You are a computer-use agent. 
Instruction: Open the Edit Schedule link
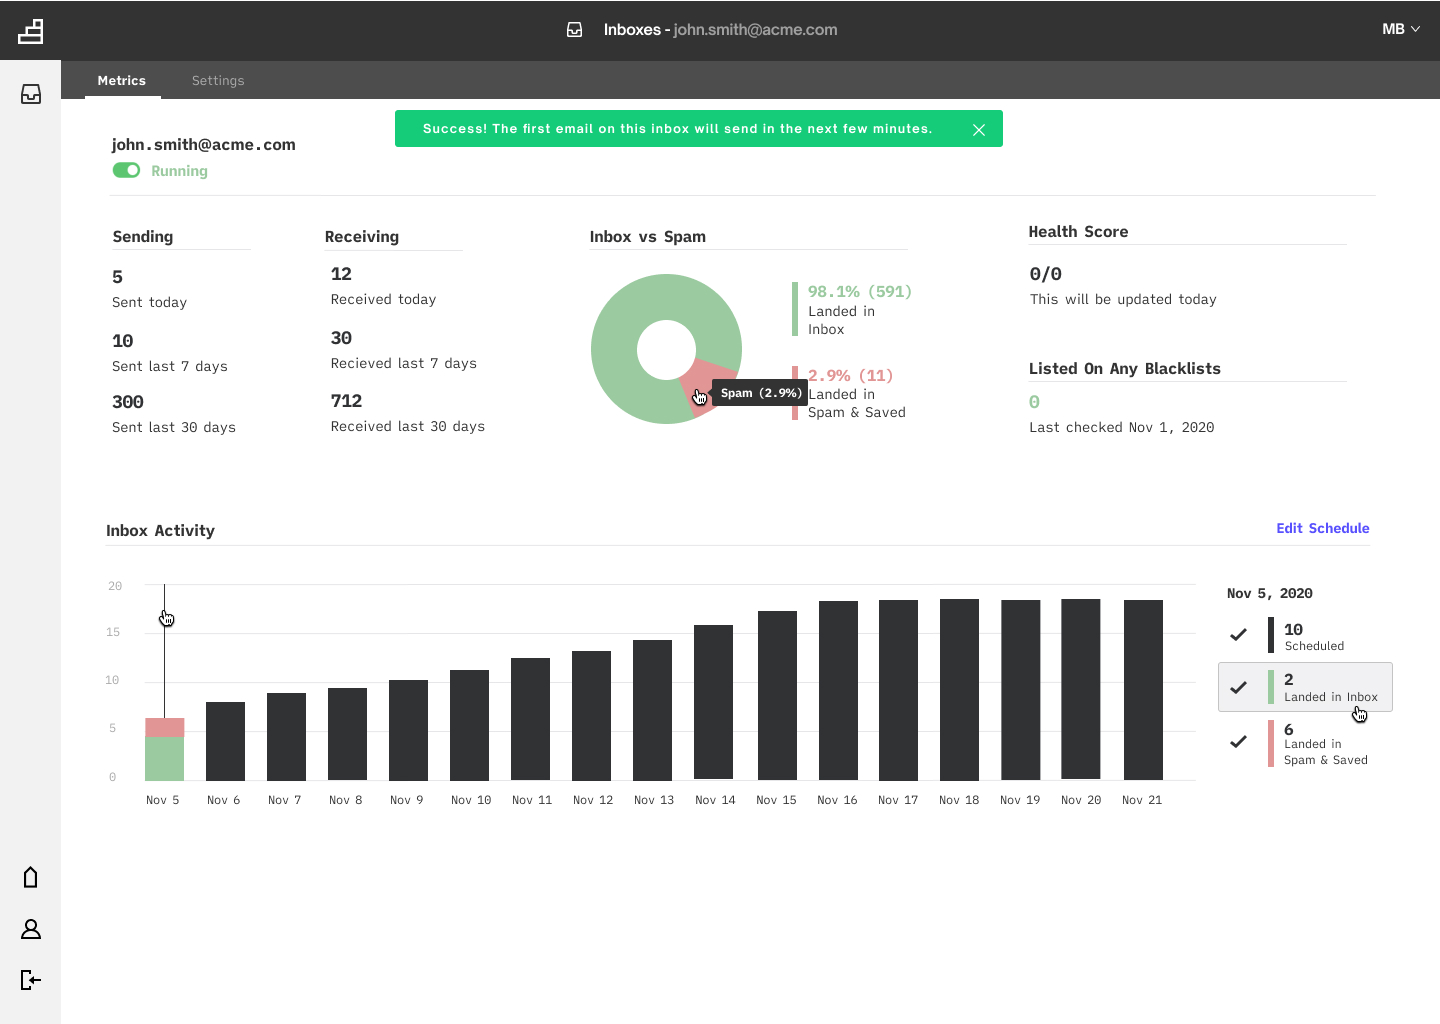(1322, 528)
